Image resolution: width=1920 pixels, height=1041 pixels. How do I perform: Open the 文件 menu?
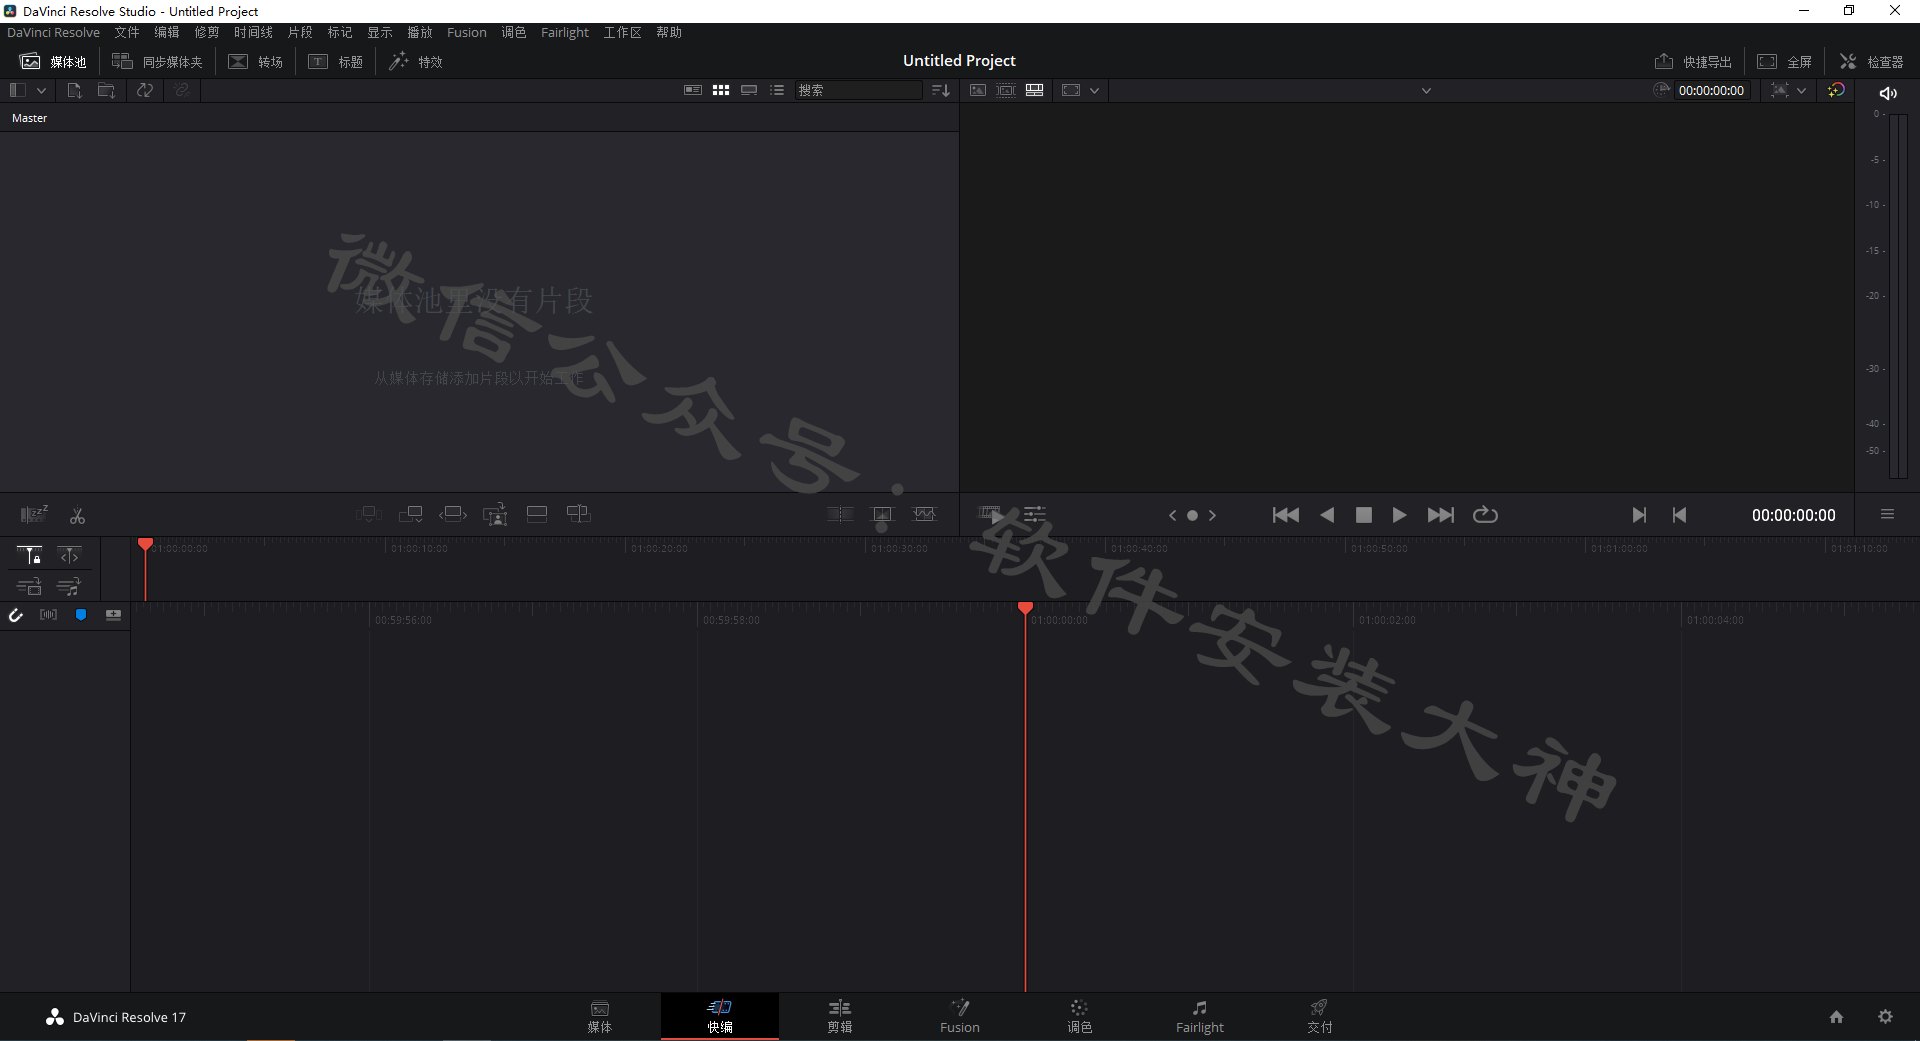tap(127, 33)
